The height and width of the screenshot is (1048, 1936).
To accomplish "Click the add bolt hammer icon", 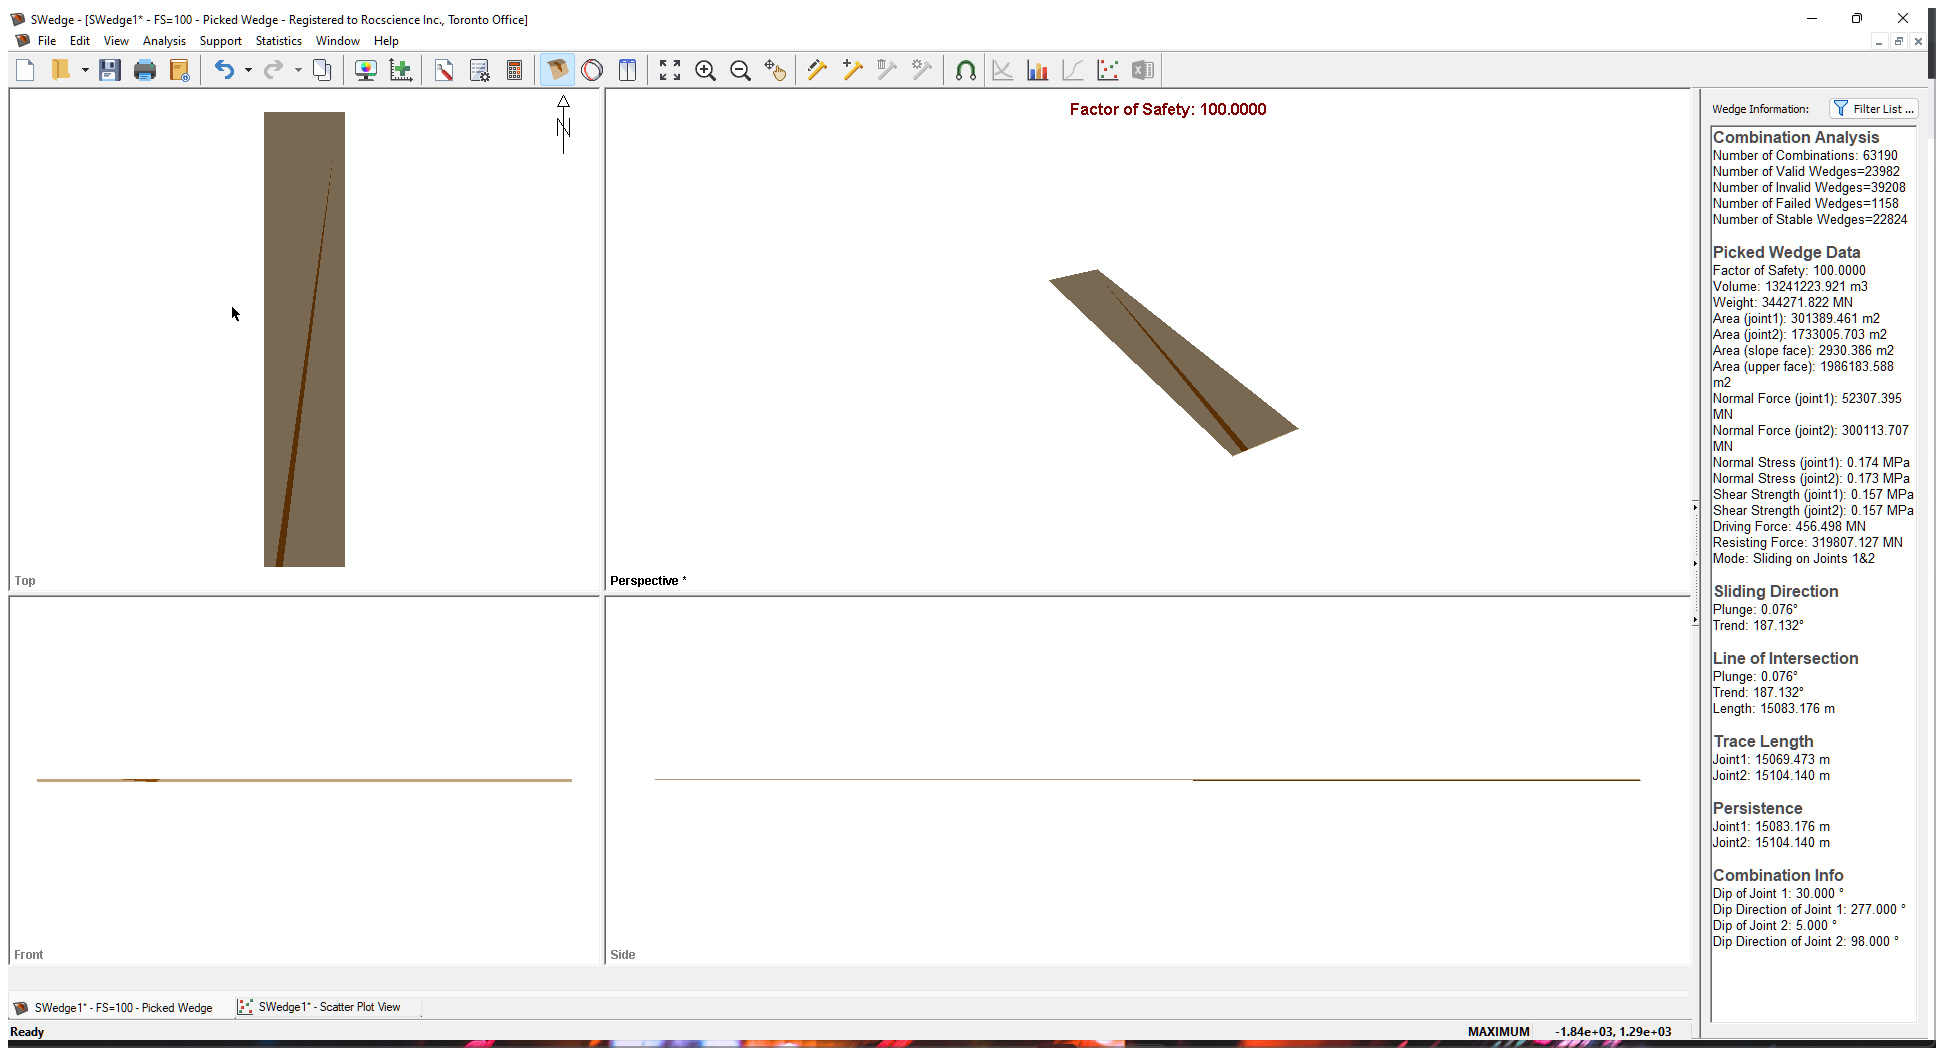I will 817,70.
